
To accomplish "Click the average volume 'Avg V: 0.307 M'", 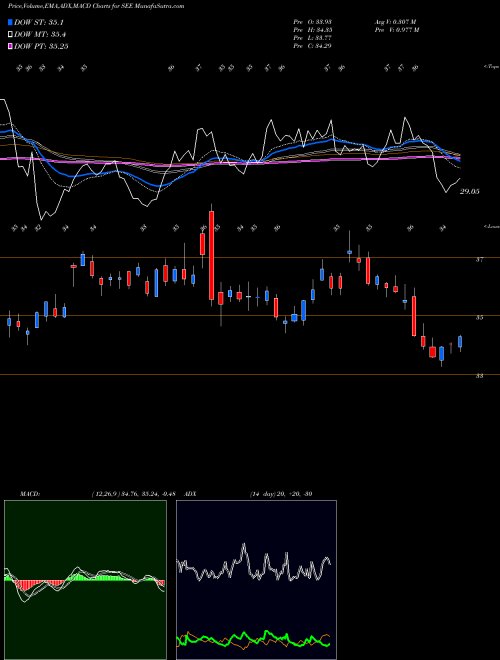I will (x=396, y=22).
